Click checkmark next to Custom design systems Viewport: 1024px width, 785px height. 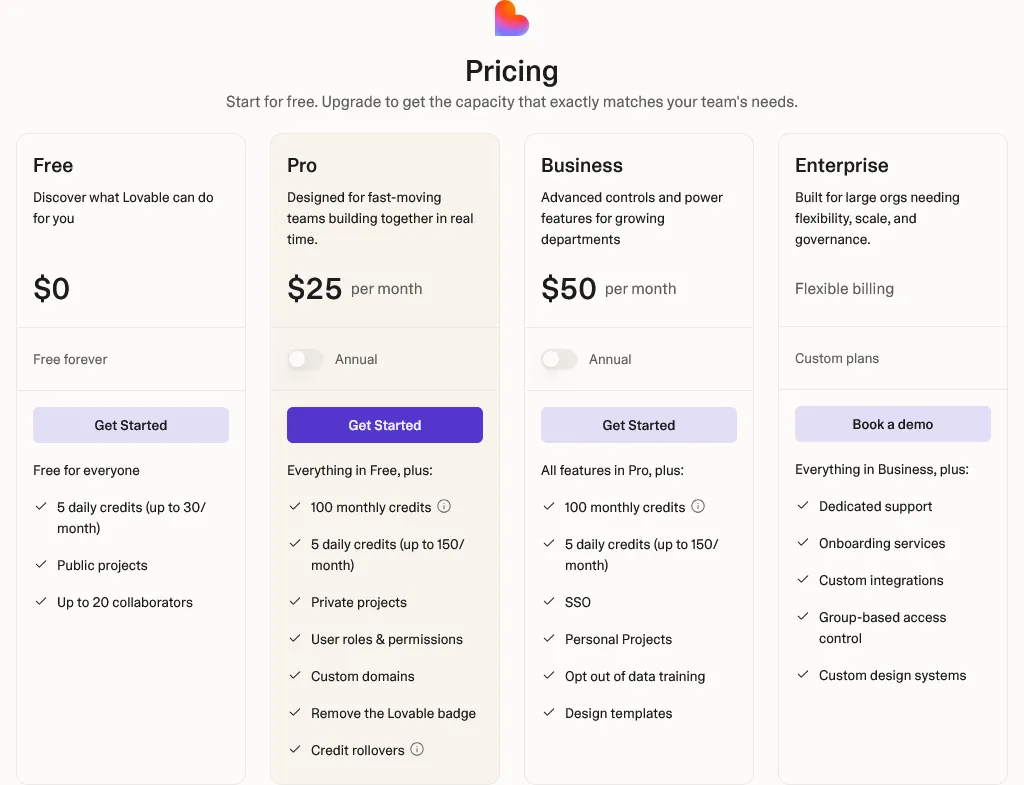[x=803, y=675]
